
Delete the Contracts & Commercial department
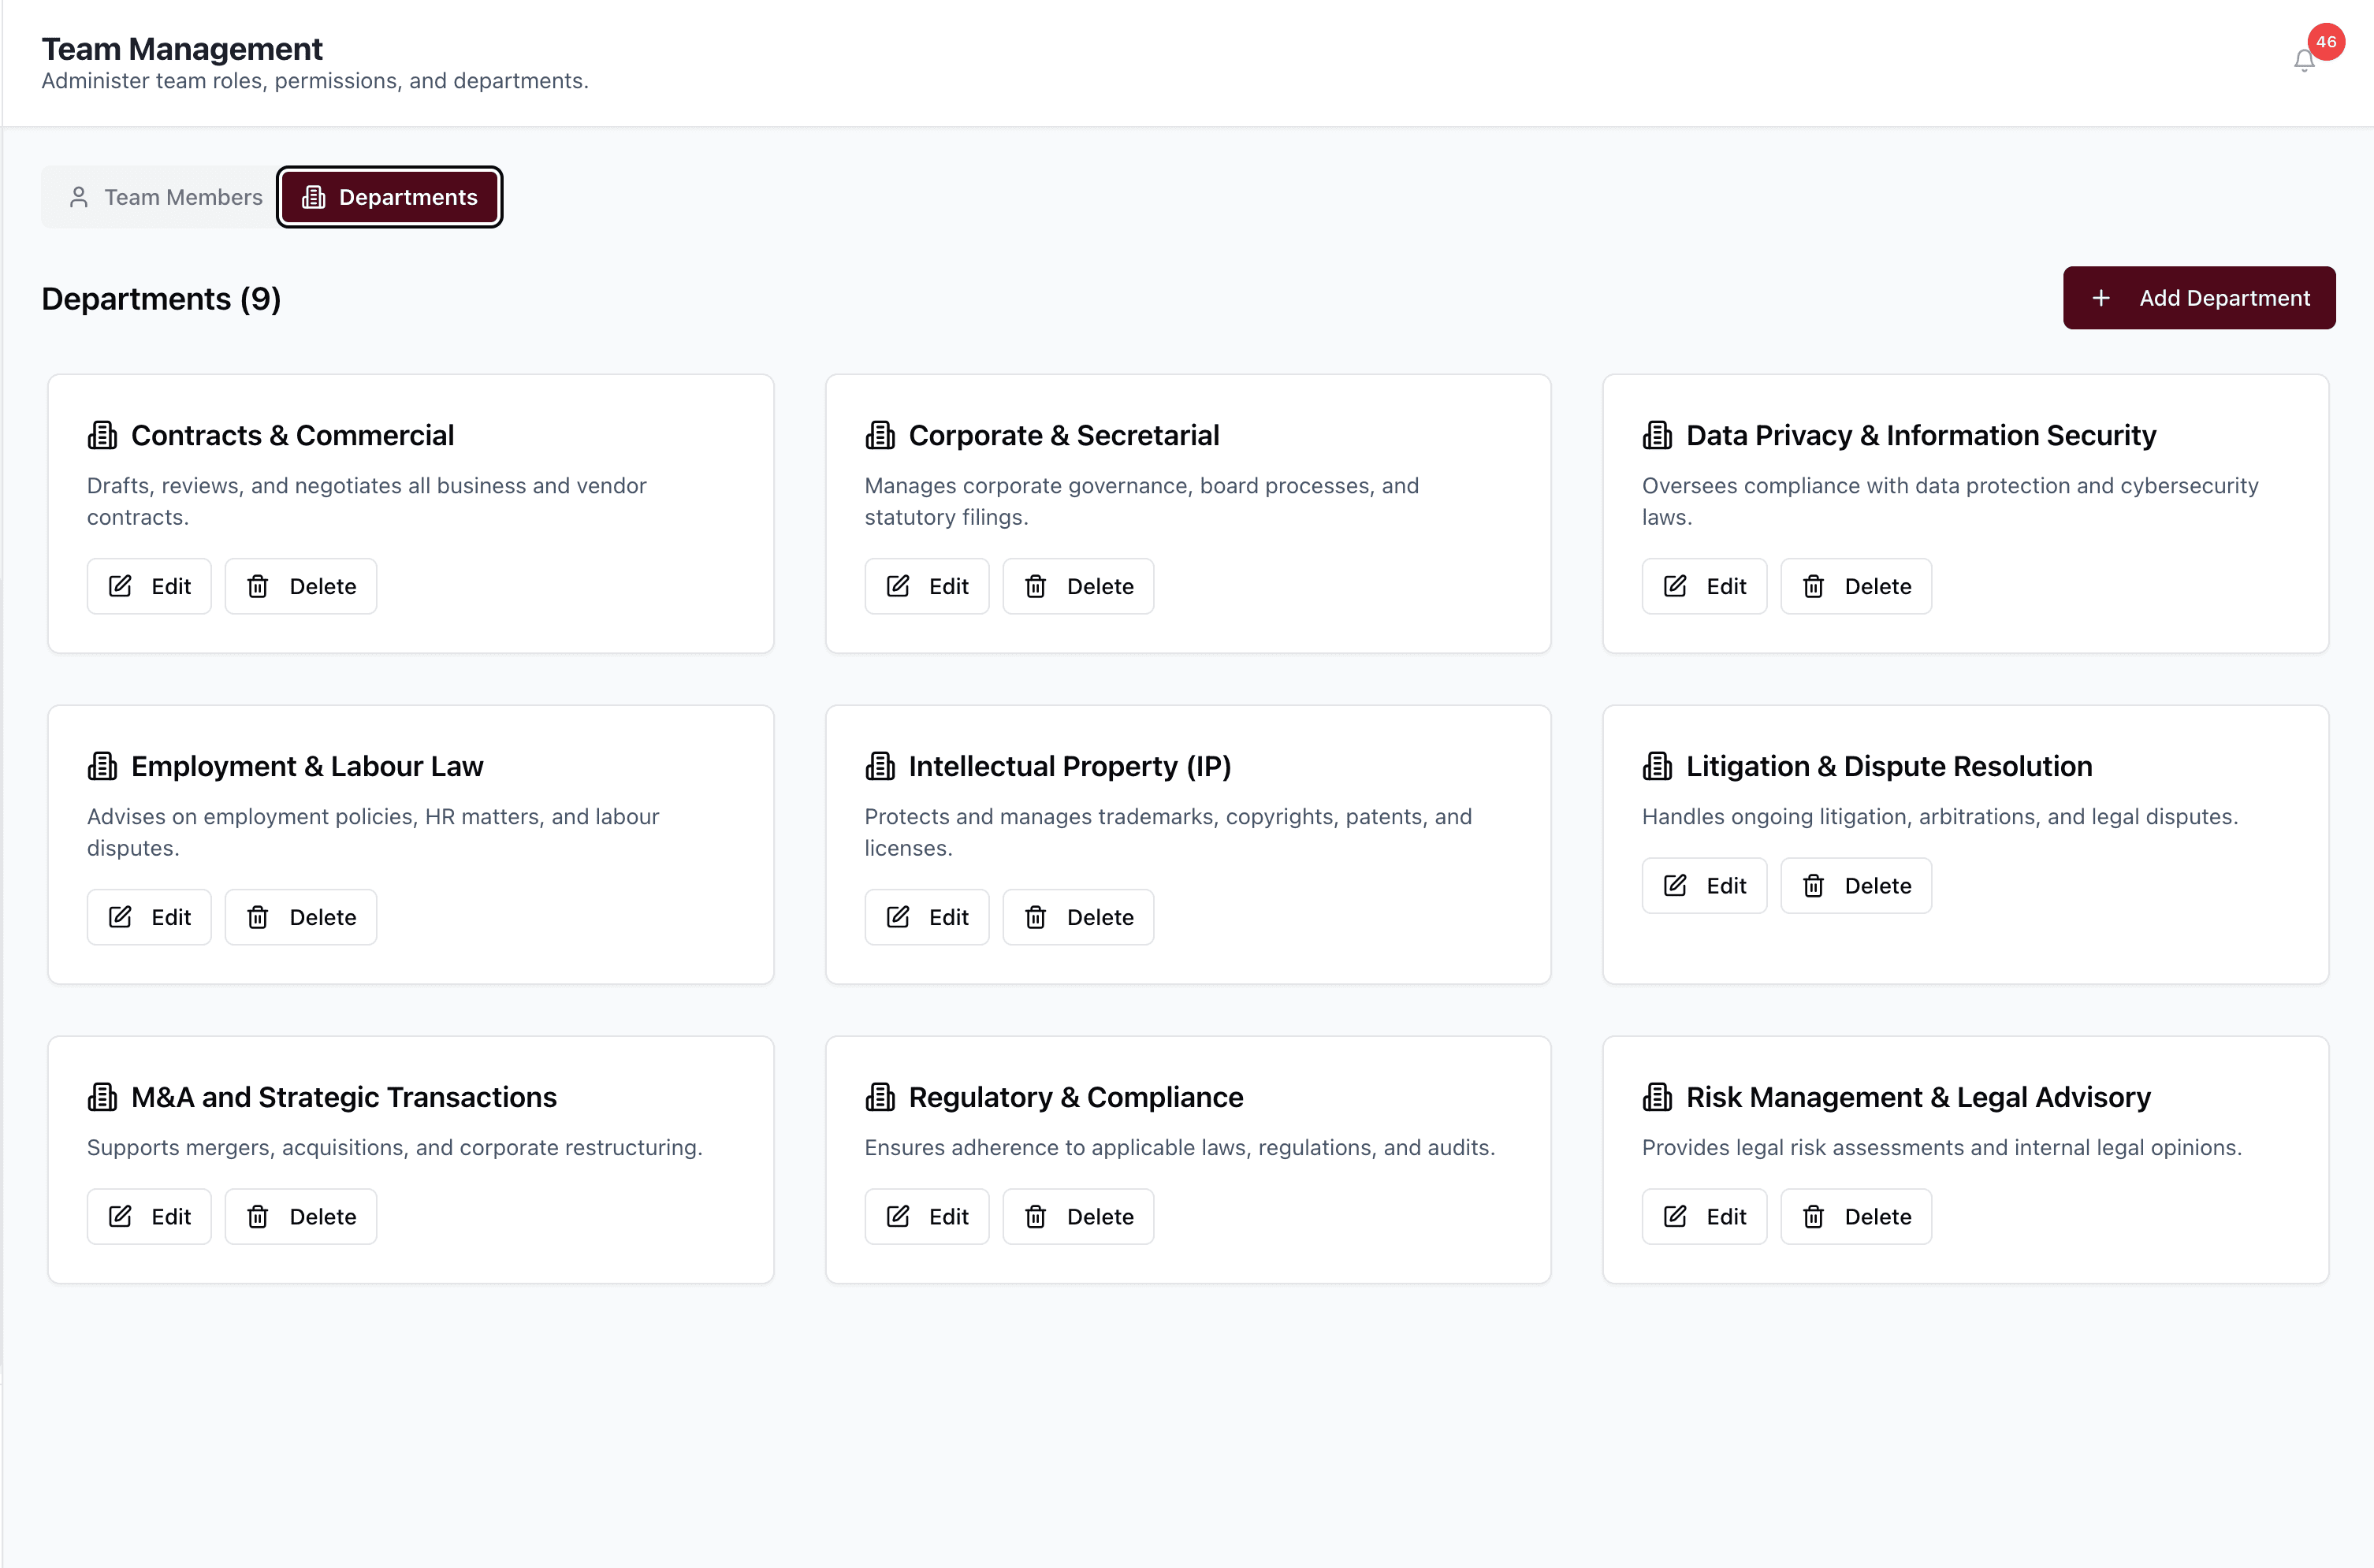(x=301, y=586)
